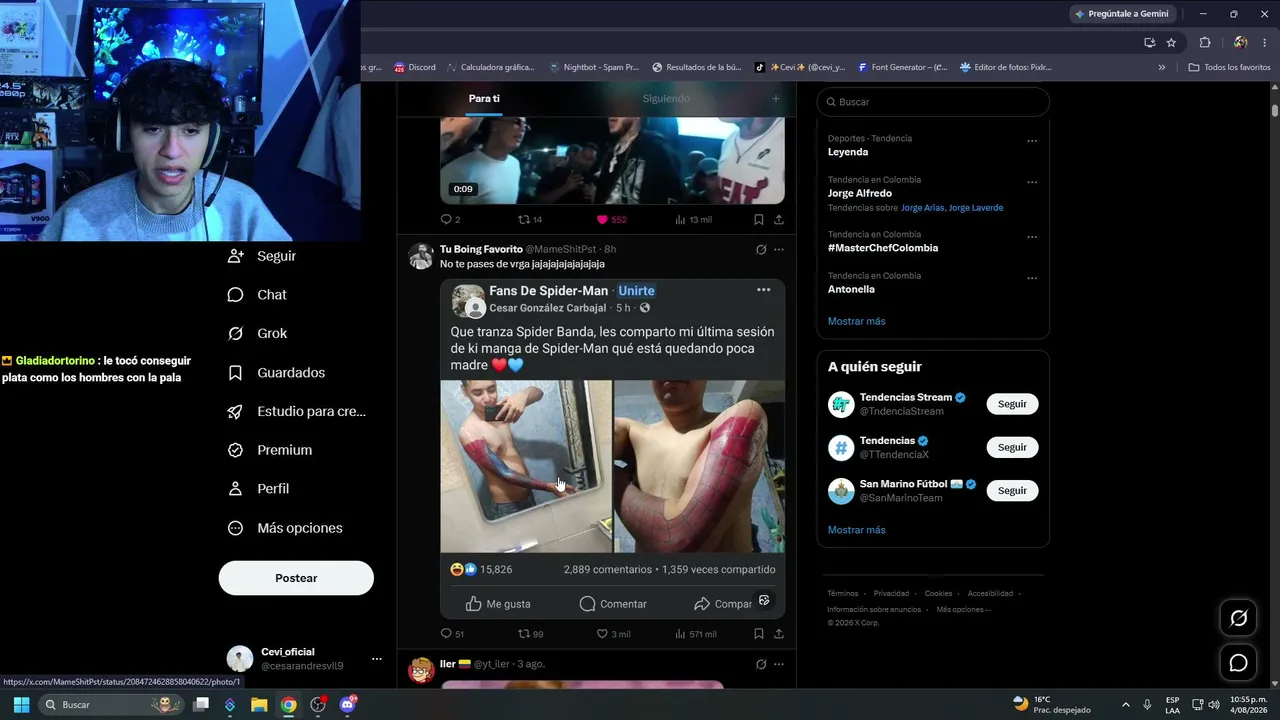Open the mirror selfie Spider-Man sleeve photo
Viewport: 1280px width, 720px height.
pyautogui.click(x=526, y=466)
